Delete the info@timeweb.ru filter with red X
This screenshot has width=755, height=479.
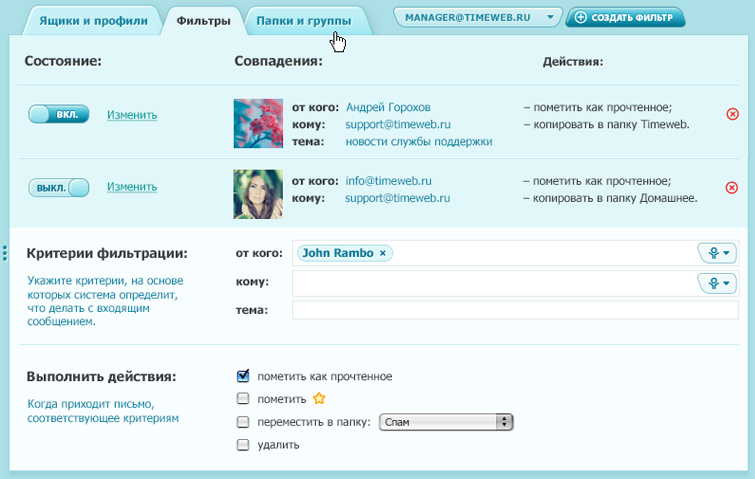tap(732, 188)
